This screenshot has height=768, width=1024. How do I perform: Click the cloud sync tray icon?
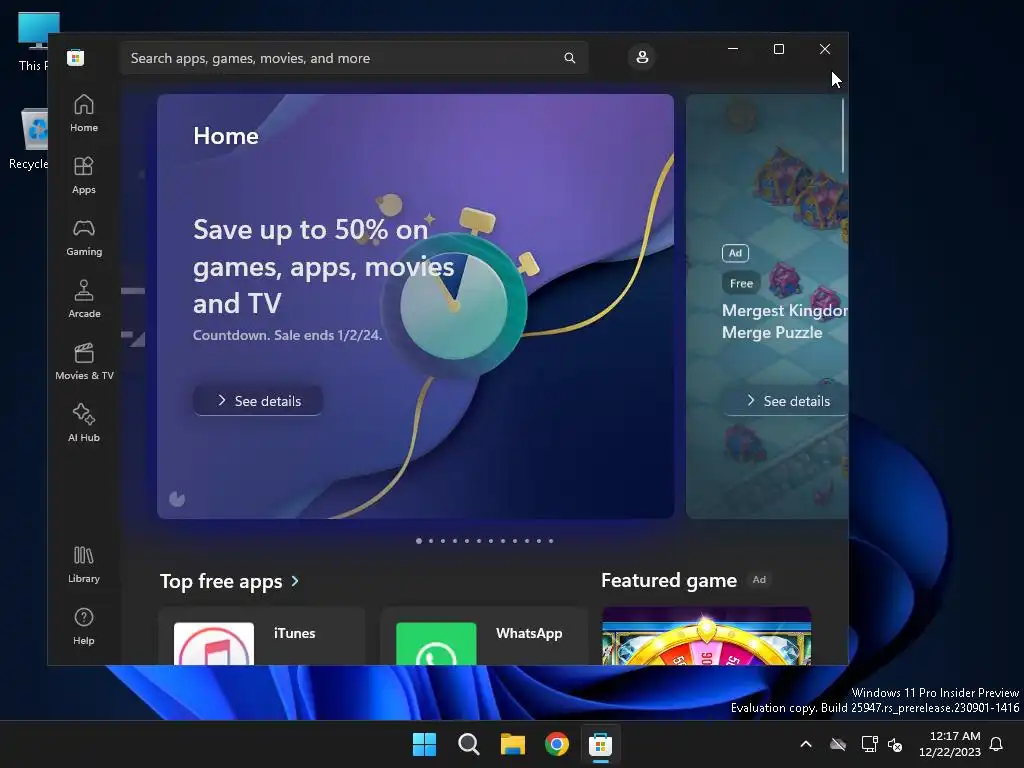coord(838,744)
